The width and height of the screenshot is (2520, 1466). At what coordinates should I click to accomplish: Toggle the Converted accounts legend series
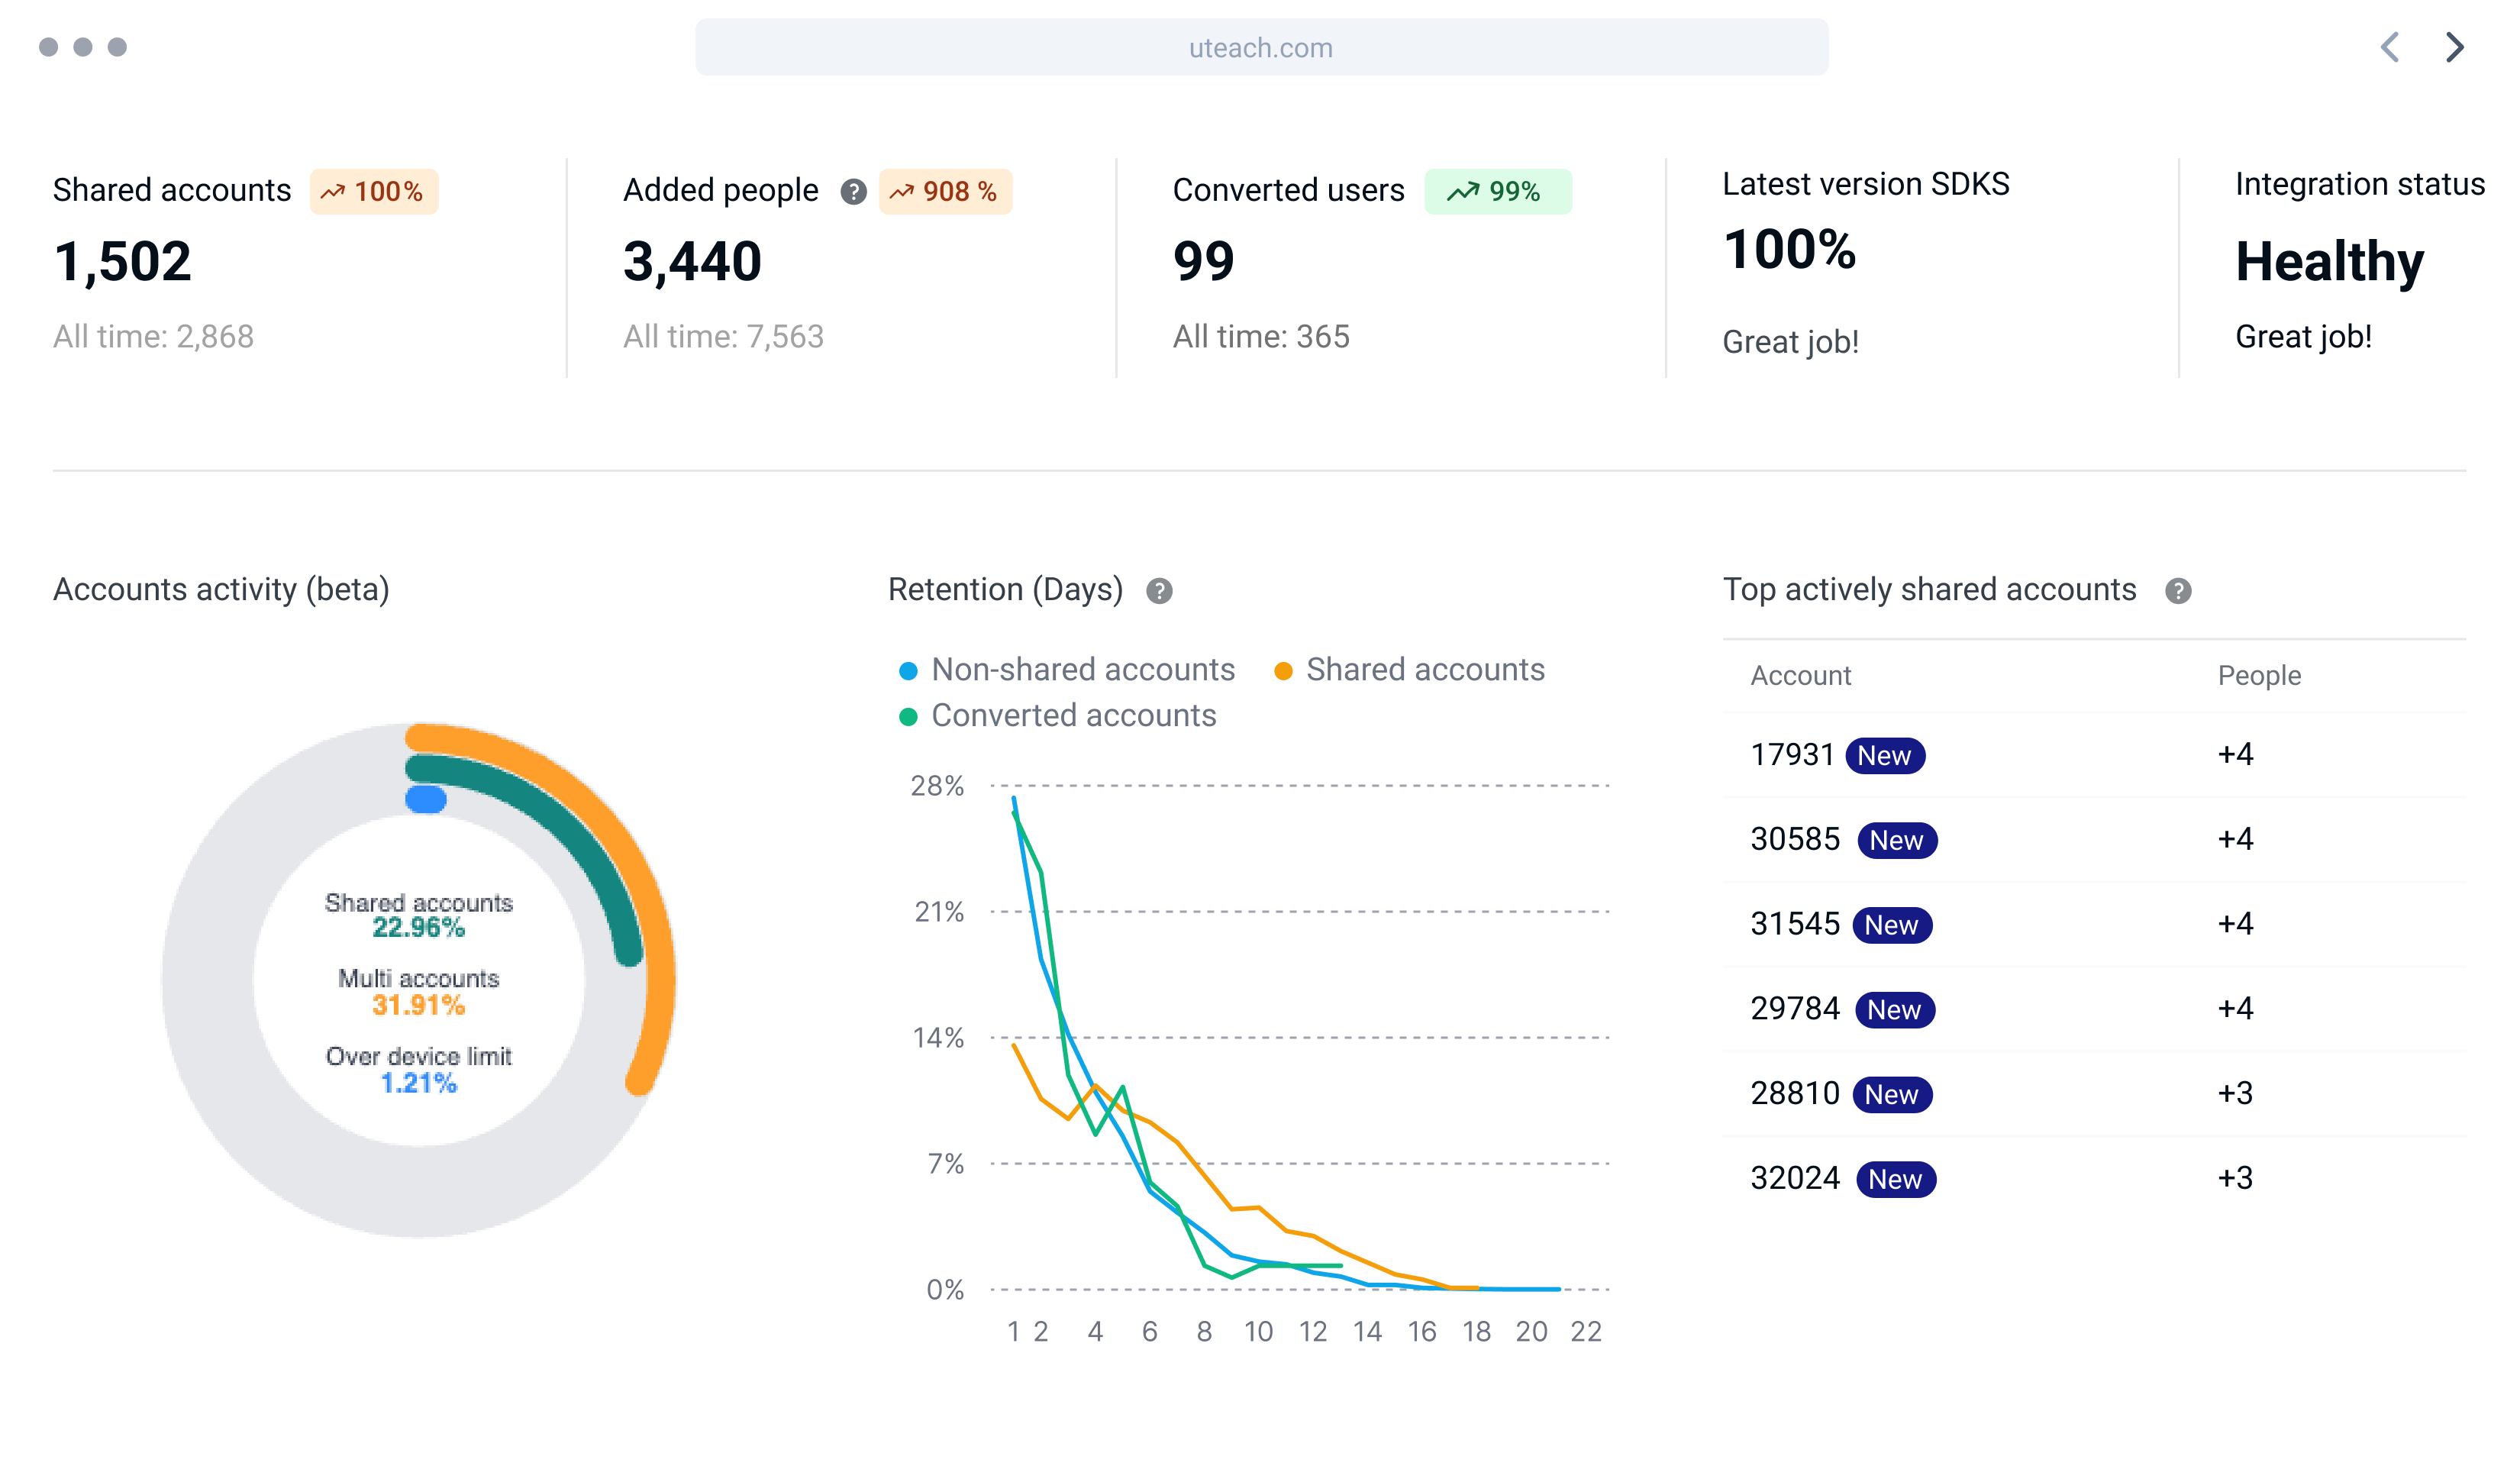[1058, 715]
